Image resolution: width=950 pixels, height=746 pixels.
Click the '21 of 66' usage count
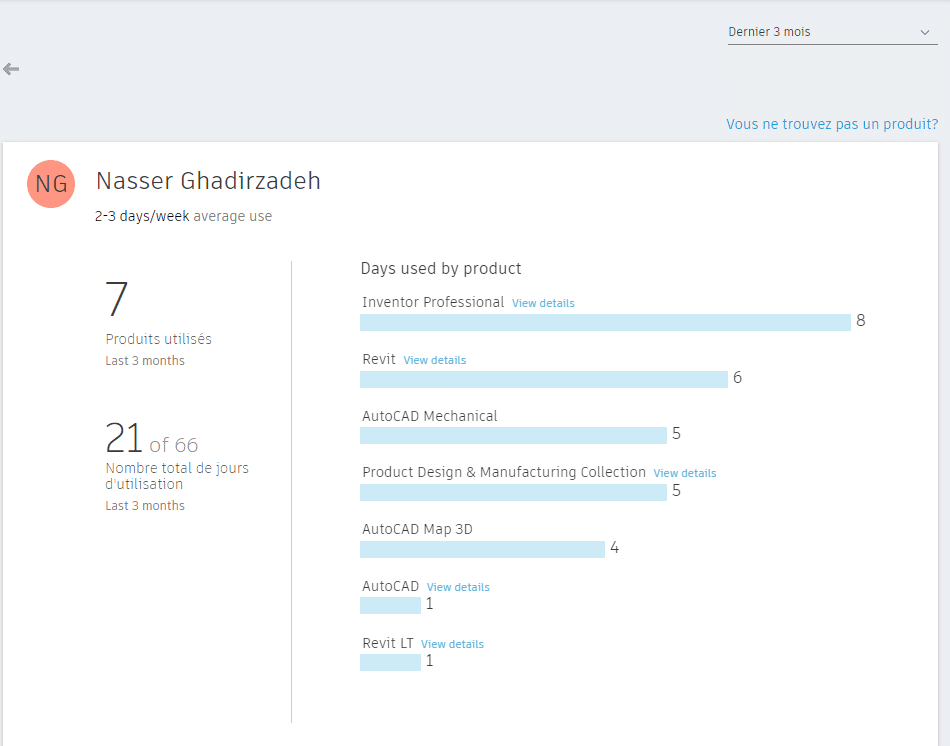click(151, 438)
